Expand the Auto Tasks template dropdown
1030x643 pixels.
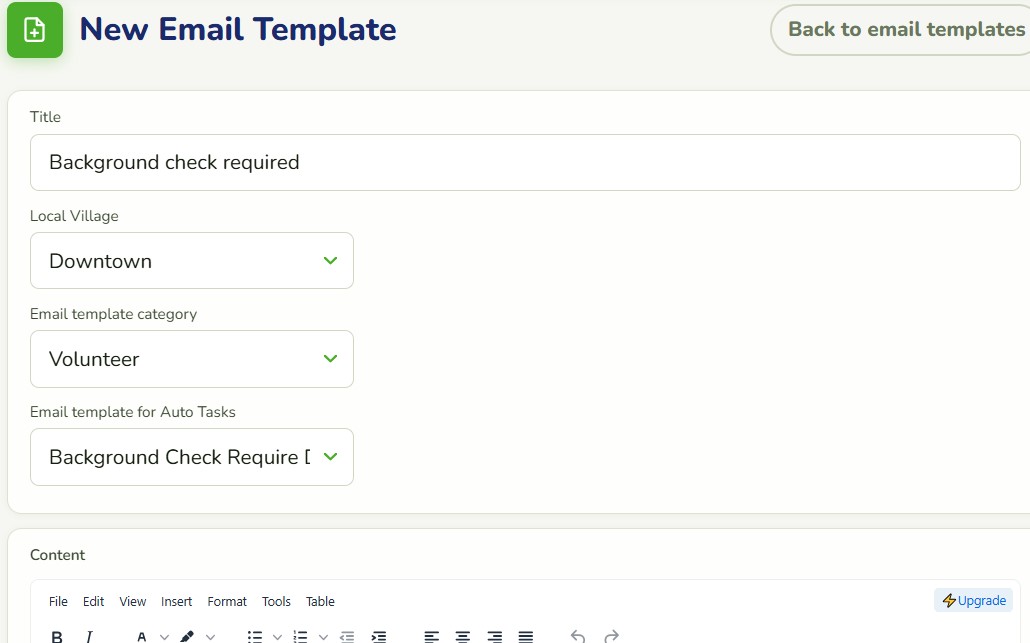192,457
